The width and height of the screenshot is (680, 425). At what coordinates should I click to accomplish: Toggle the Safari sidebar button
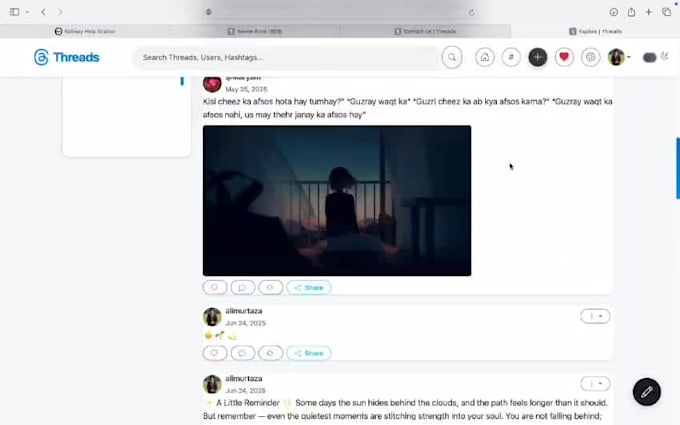coord(14,12)
